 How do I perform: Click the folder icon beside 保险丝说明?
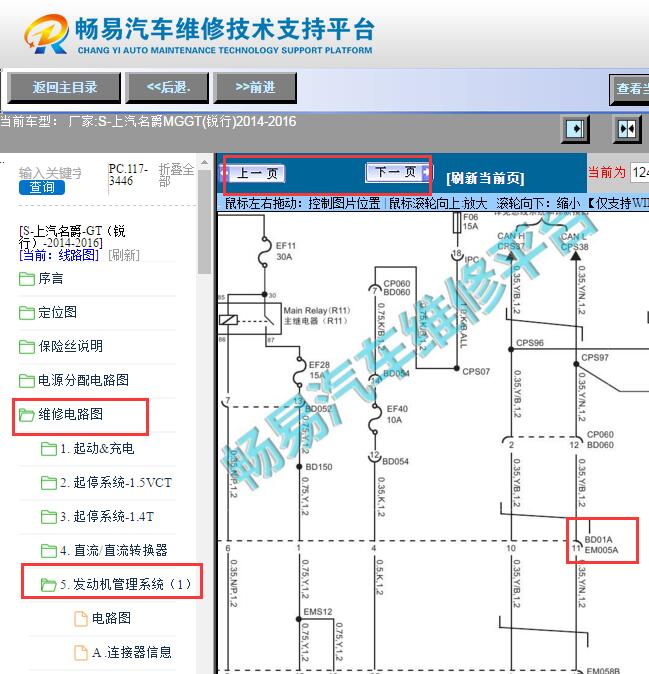(27, 347)
